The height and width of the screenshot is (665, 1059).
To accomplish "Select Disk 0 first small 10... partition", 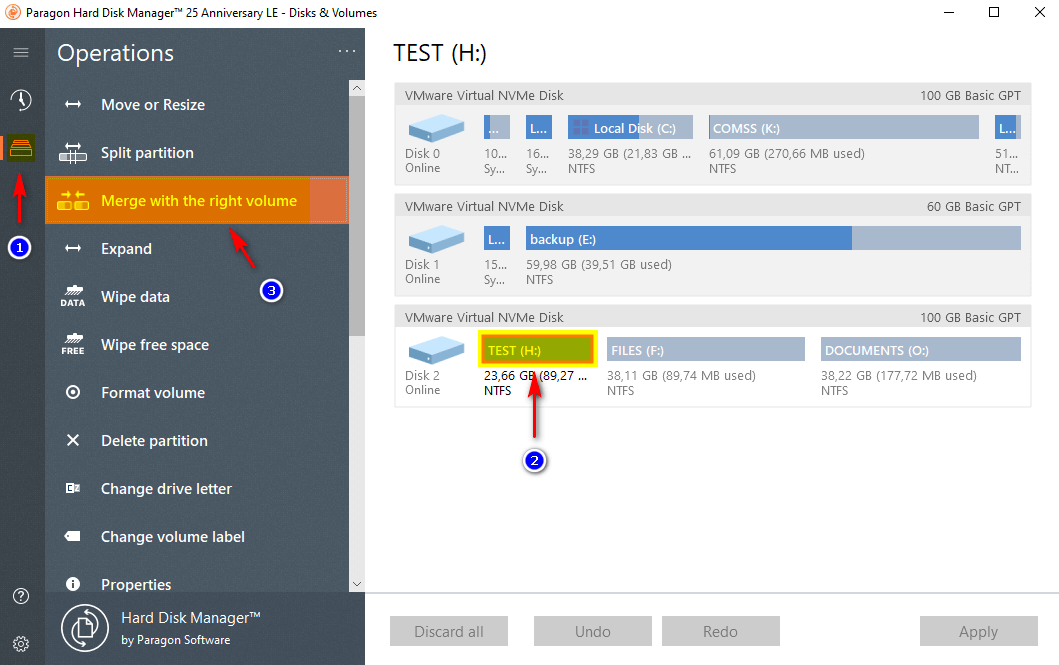I will pyautogui.click(x=496, y=128).
